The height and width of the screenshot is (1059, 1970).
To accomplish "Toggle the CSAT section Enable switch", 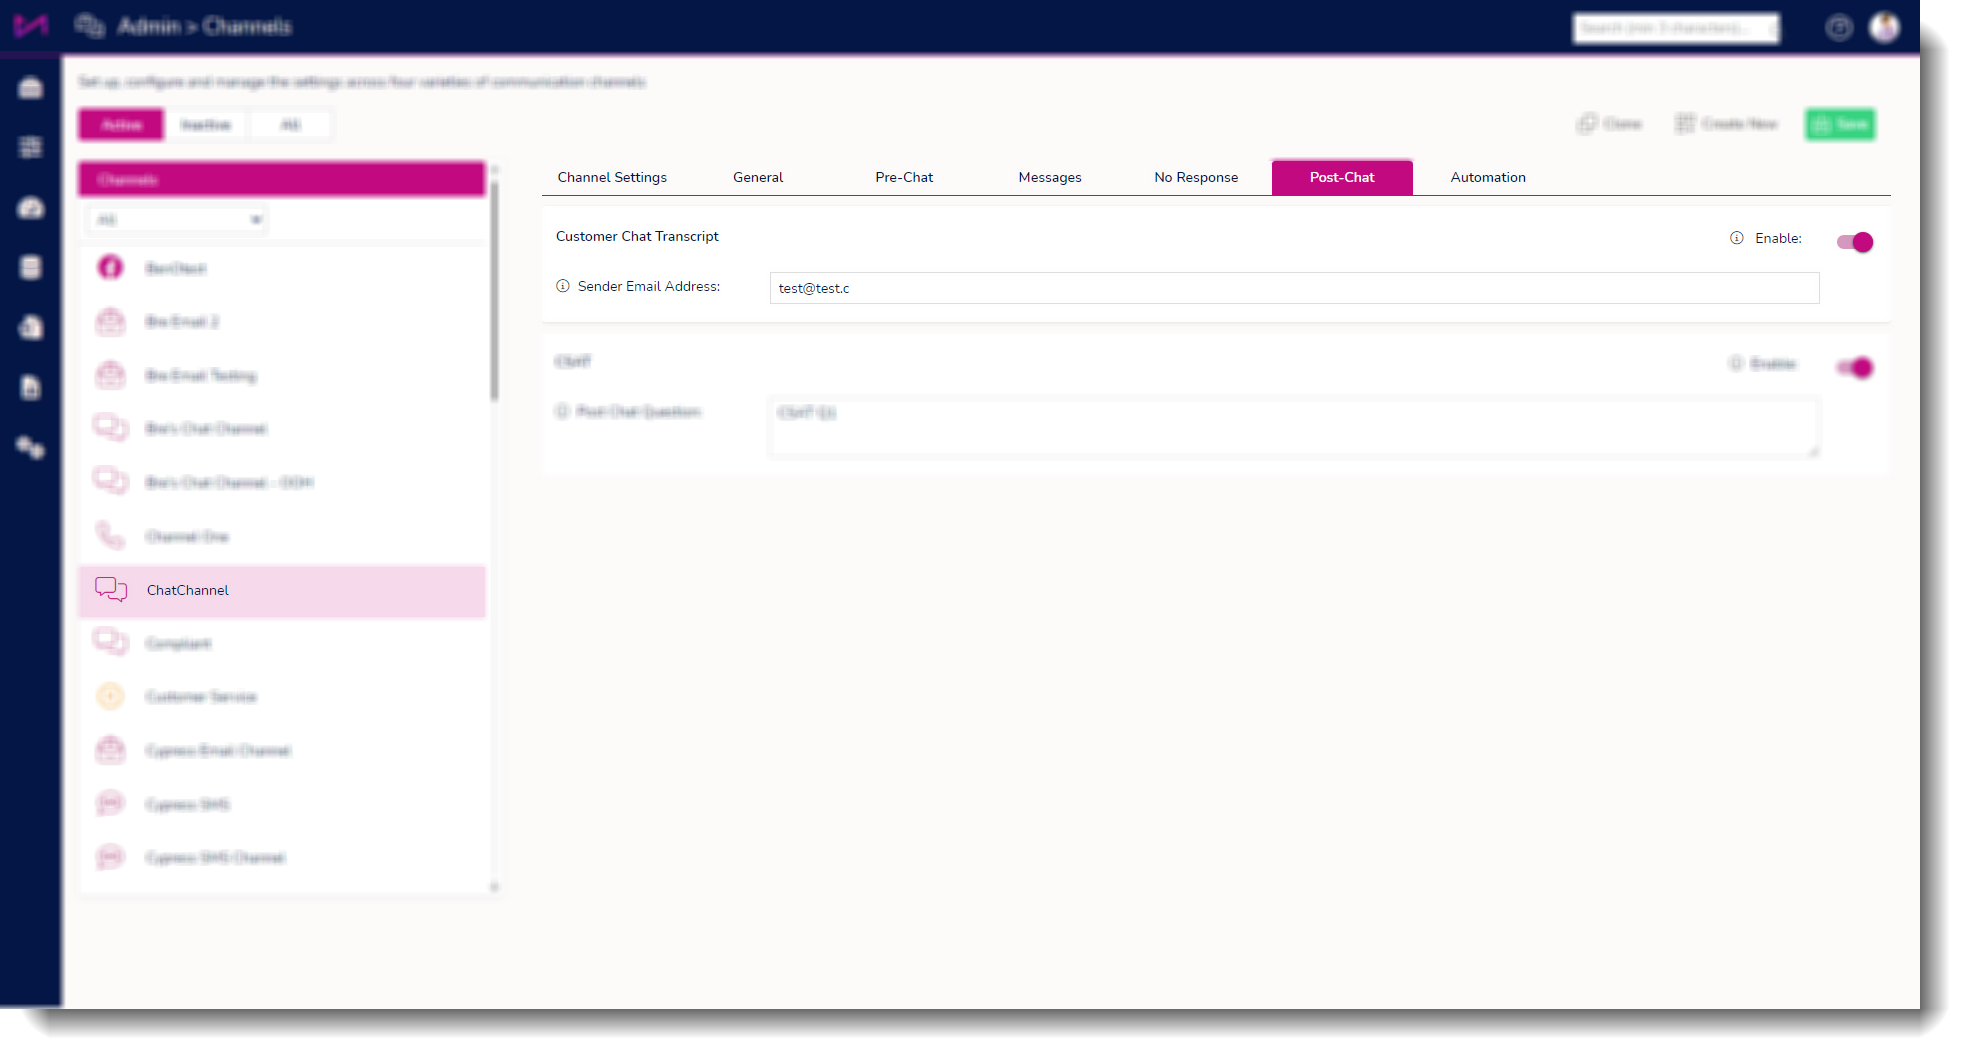I will (x=1855, y=368).
